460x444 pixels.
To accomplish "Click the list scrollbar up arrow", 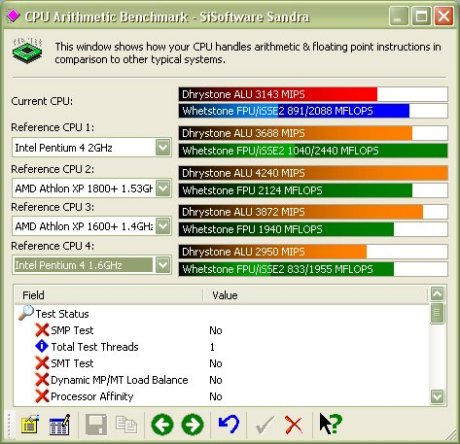I will tap(437, 294).
